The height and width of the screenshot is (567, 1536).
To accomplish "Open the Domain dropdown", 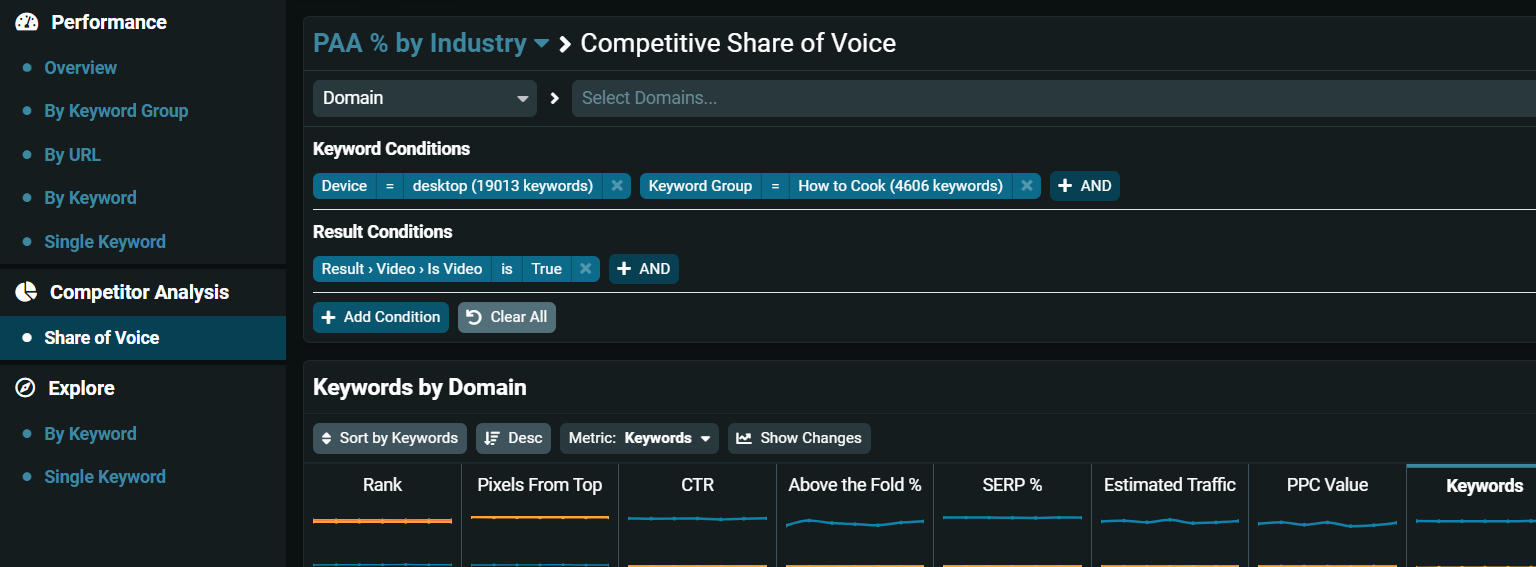I will 425,98.
